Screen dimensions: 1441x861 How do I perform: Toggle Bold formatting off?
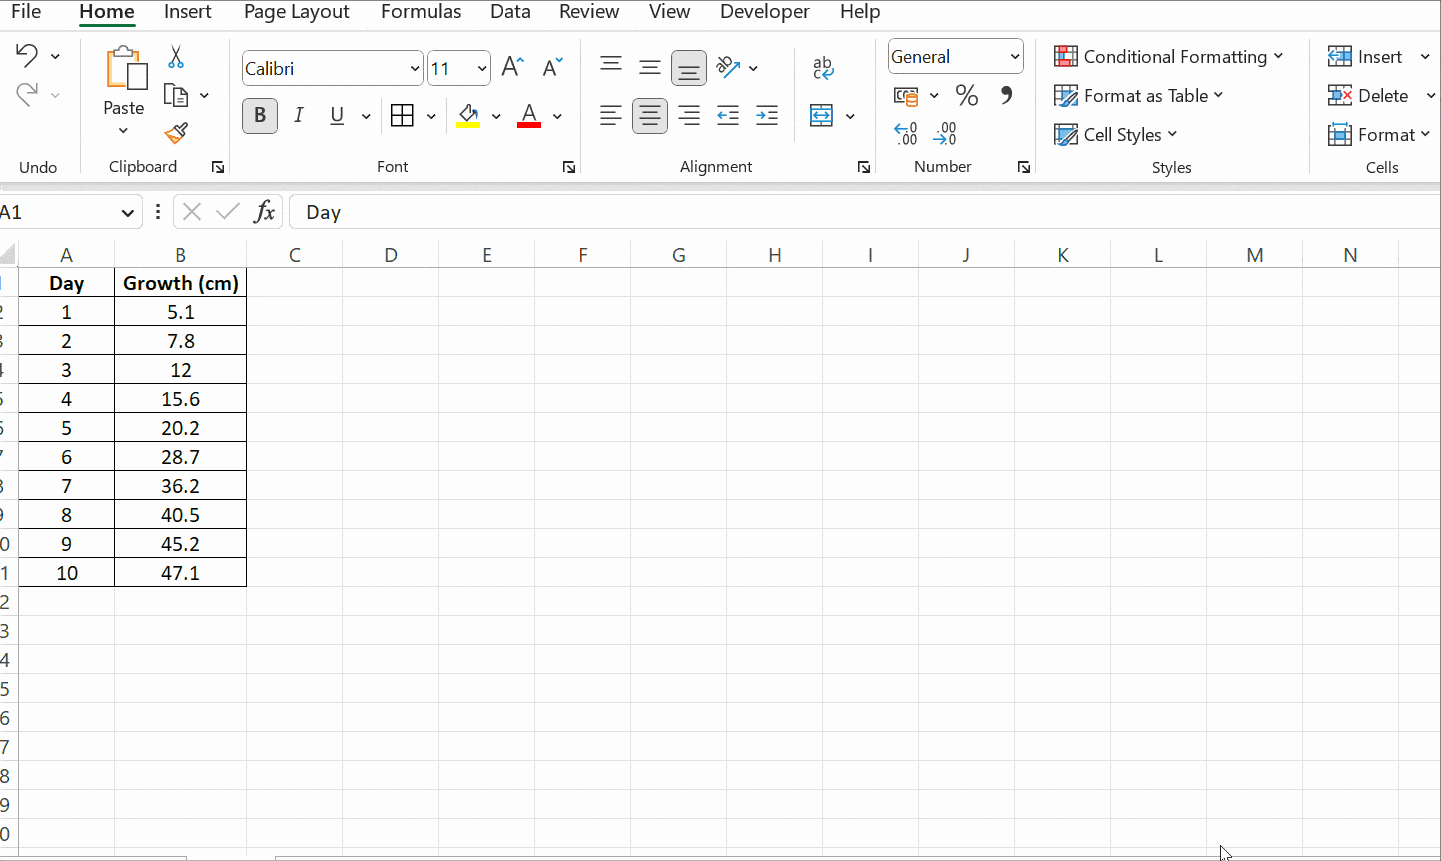tap(260, 116)
